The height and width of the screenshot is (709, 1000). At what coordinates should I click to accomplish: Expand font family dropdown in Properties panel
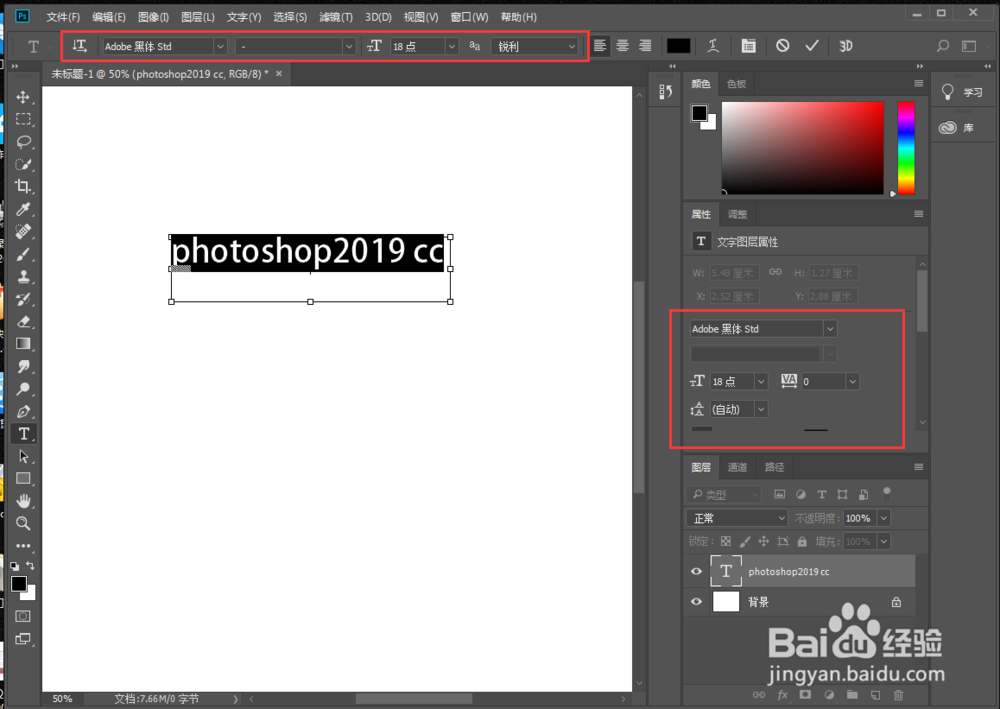(830, 329)
